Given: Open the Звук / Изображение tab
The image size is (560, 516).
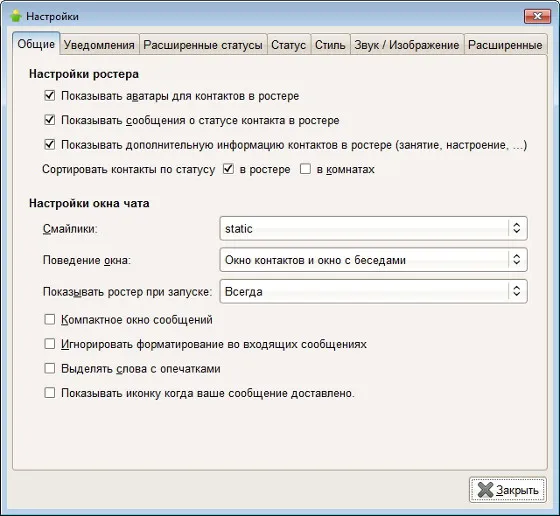Looking at the screenshot, I should pyautogui.click(x=407, y=45).
